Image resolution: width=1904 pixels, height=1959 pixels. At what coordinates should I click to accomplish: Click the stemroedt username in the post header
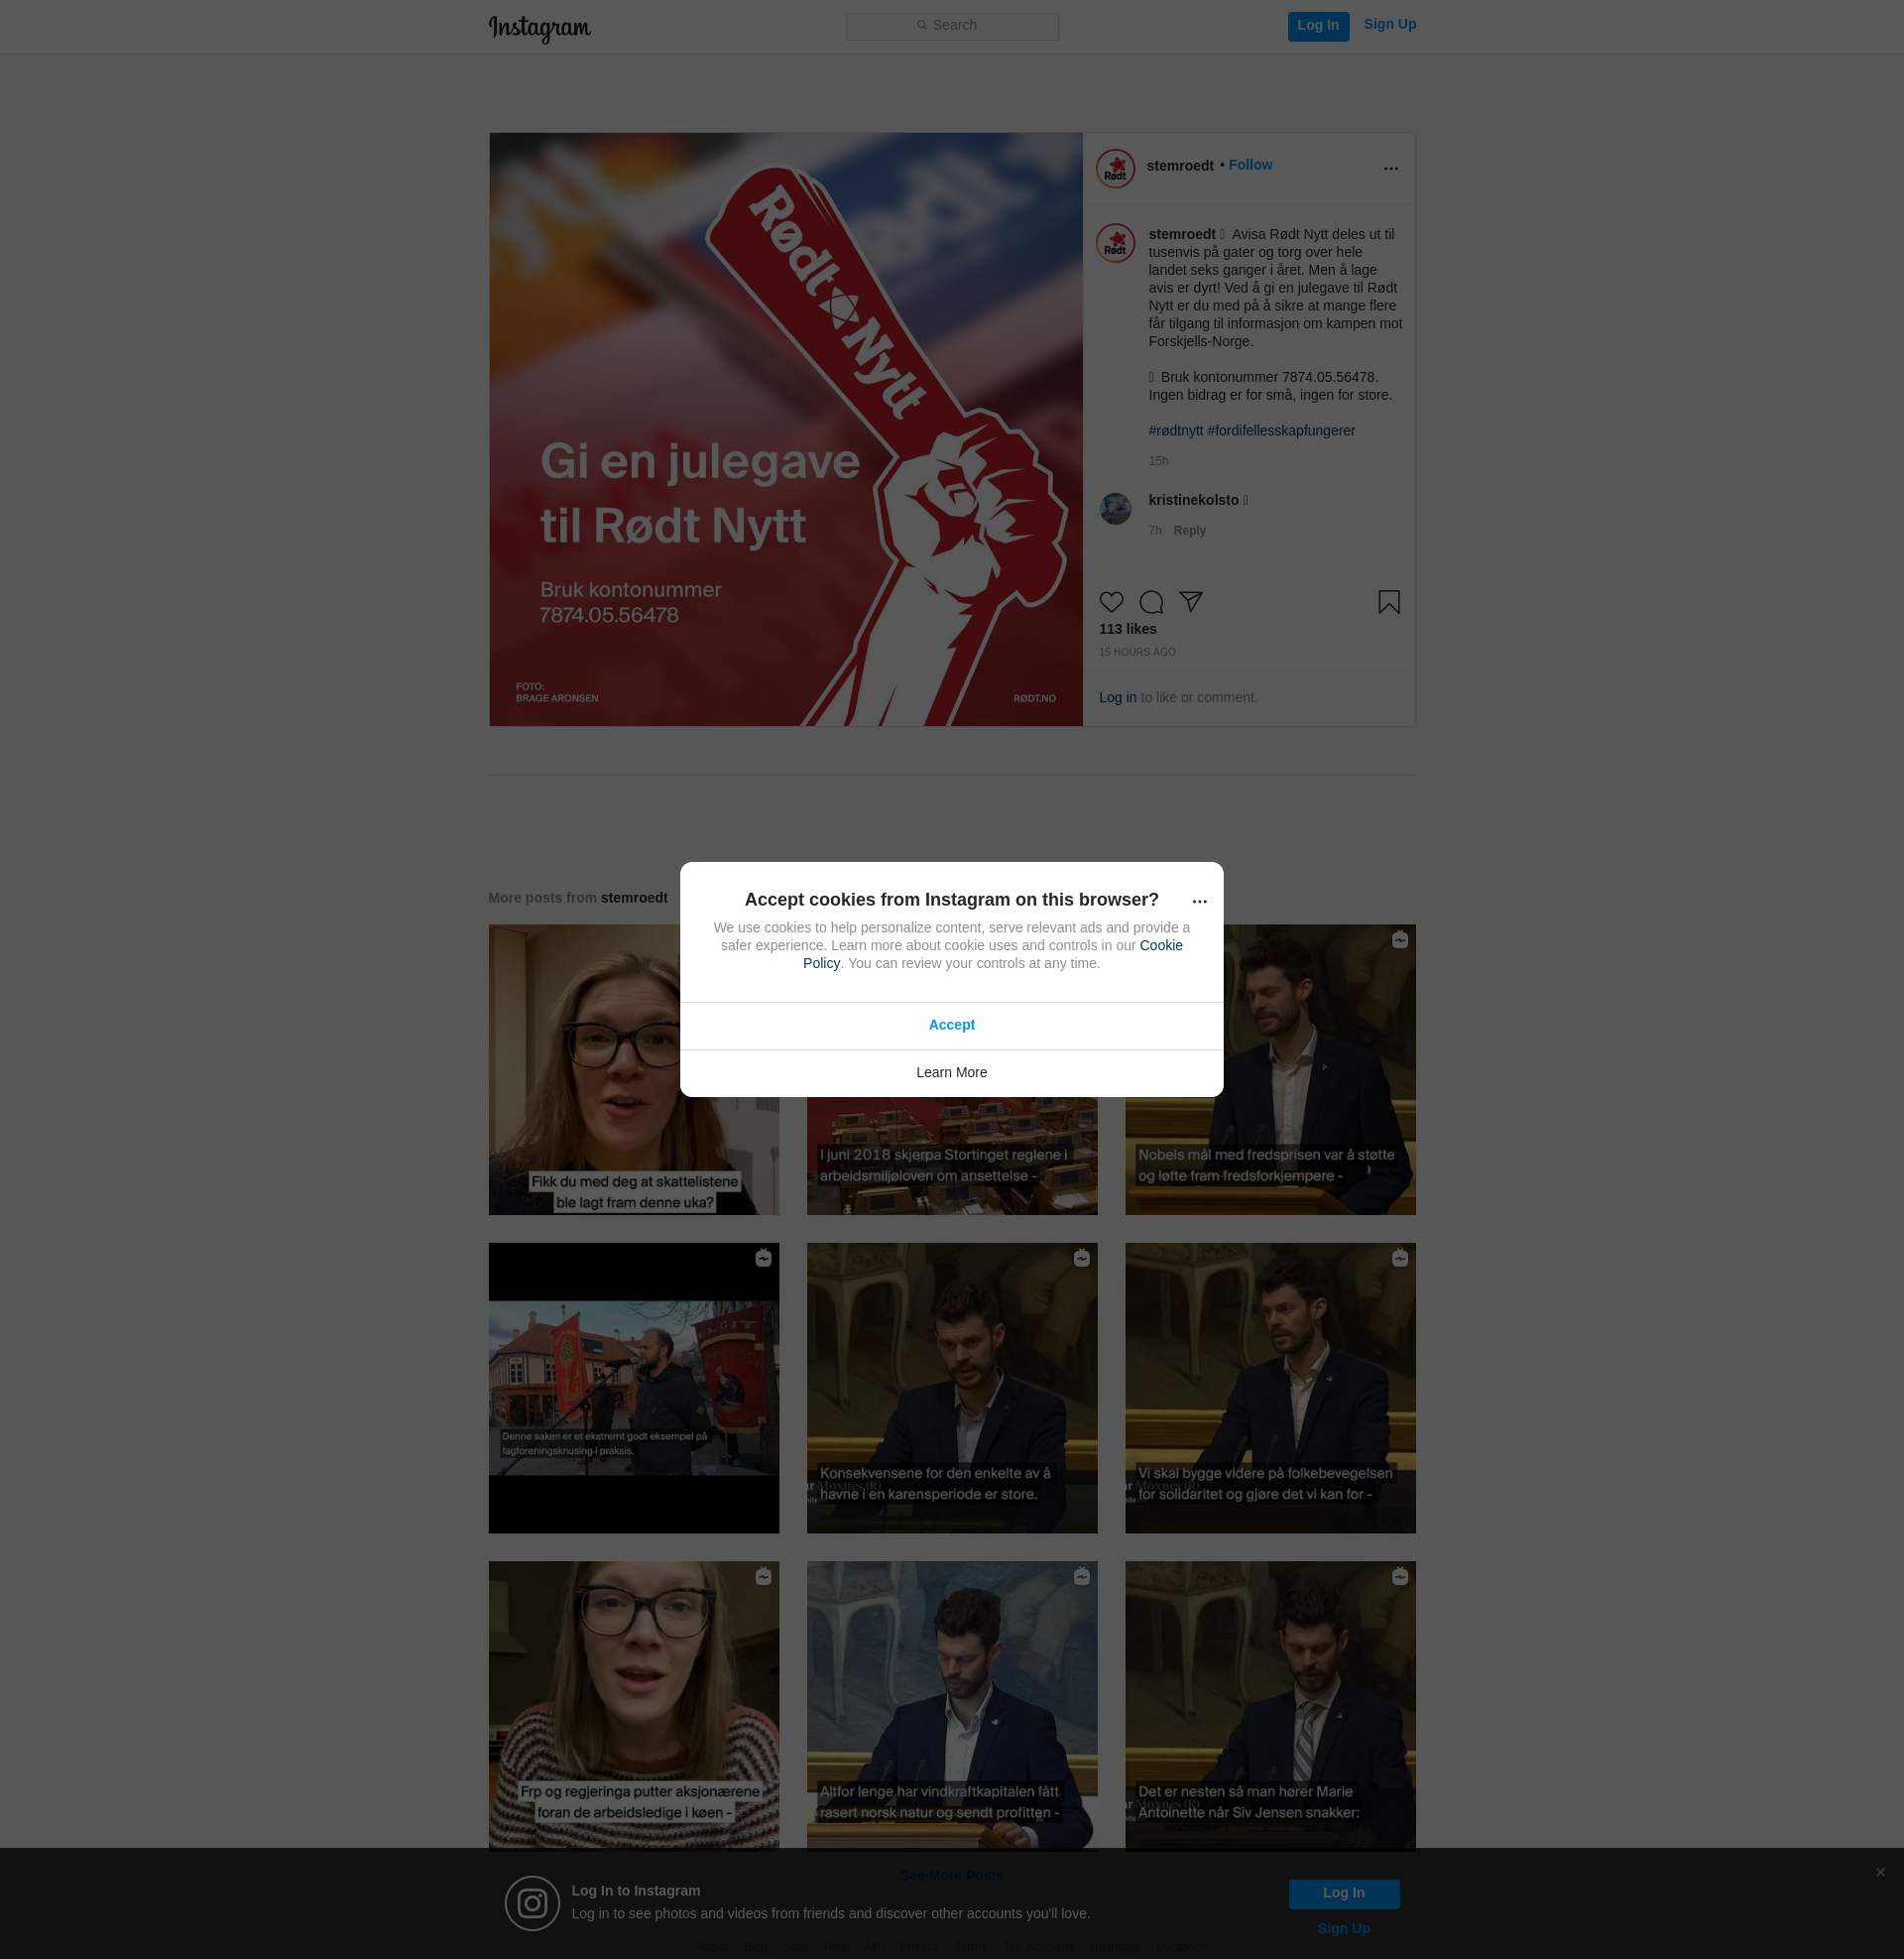click(x=1180, y=166)
